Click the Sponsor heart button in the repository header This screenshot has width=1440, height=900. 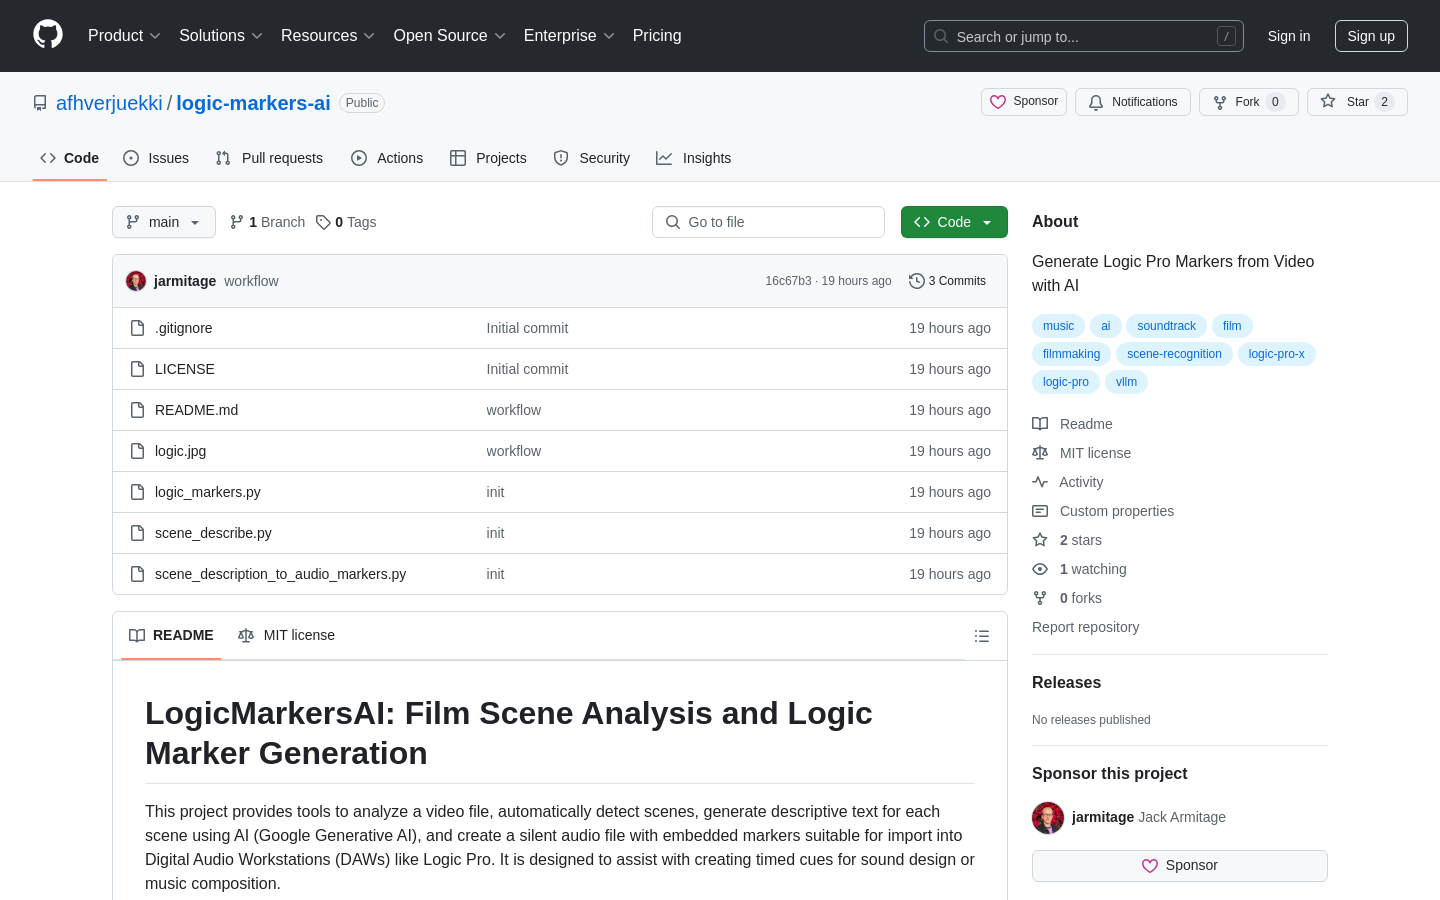coord(1024,102)
